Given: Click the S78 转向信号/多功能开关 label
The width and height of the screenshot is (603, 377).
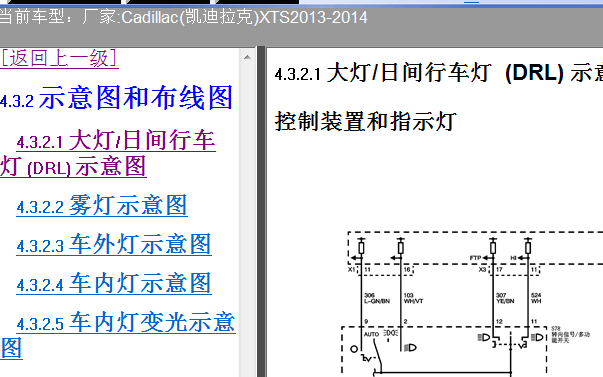Looking at the screenshot, I should pyautogui.click(x=571, y=335).
